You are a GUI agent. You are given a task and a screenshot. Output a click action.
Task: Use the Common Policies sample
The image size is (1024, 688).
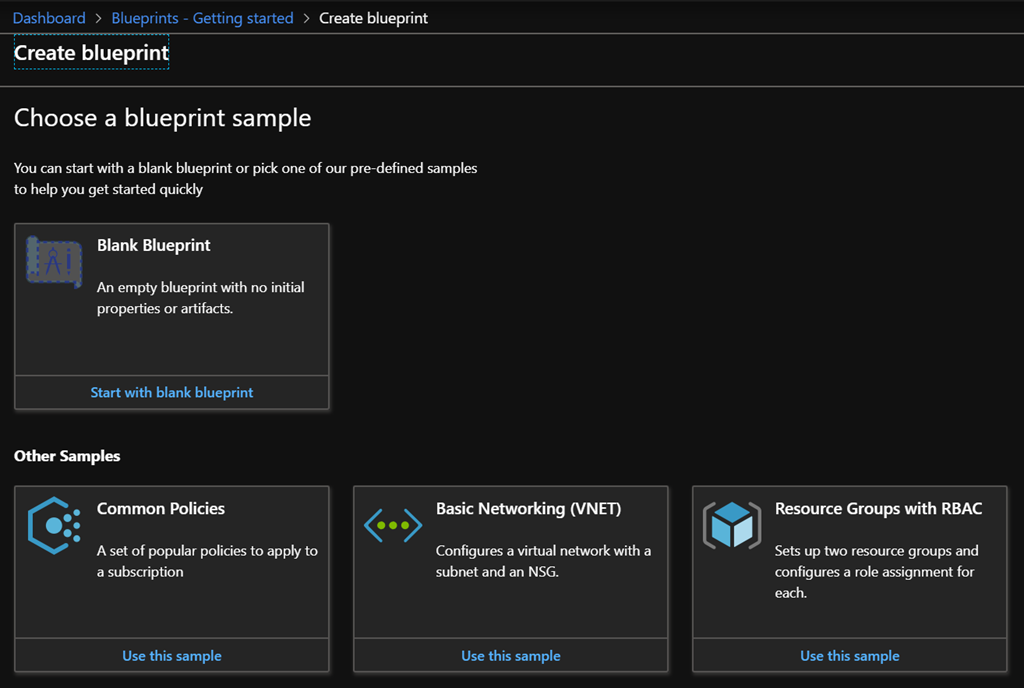(x=172, y=656)
